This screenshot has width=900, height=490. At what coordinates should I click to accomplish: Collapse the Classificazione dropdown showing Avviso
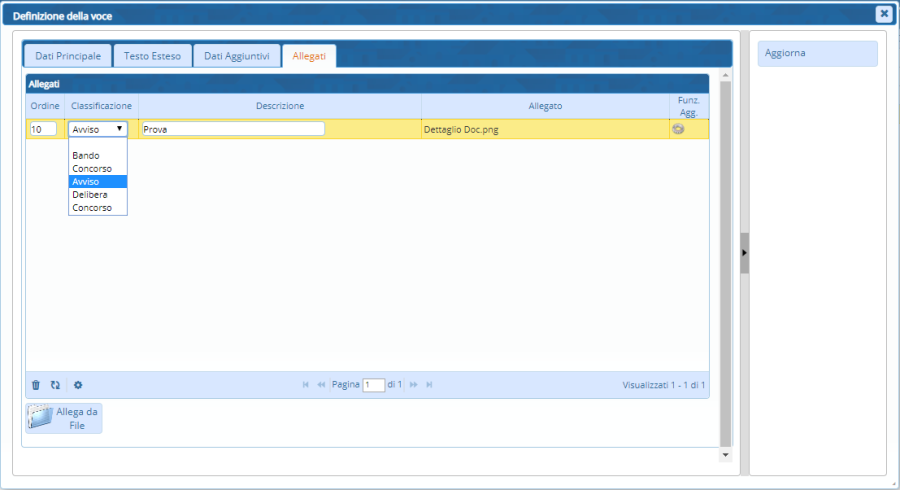point(98,129)
